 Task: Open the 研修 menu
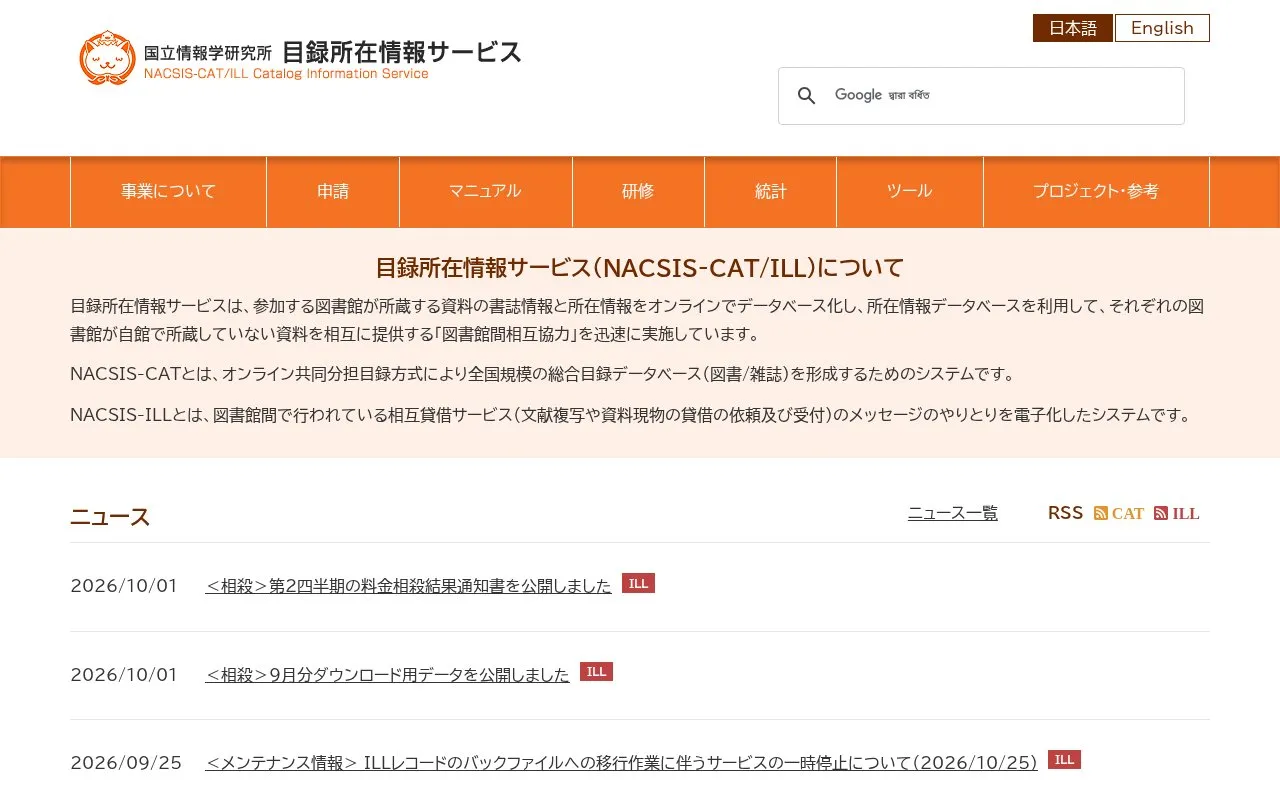click(x=638, y=192)
